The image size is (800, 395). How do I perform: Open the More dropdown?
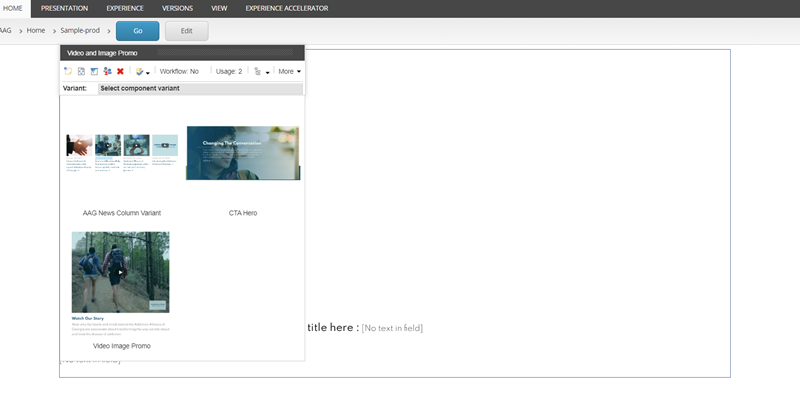pos(289,71)
